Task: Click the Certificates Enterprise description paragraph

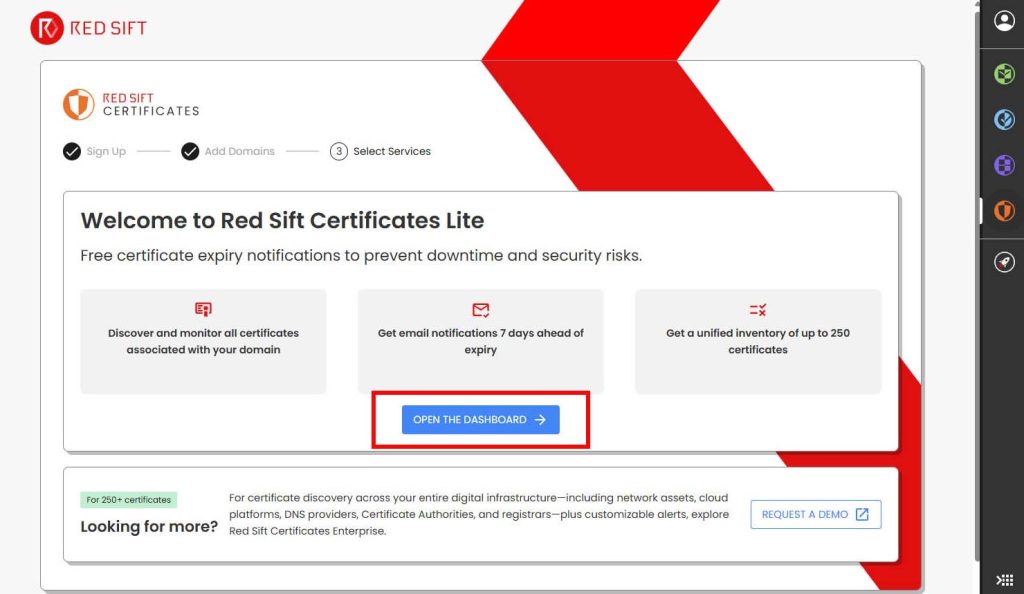Action: pos(479,514)
